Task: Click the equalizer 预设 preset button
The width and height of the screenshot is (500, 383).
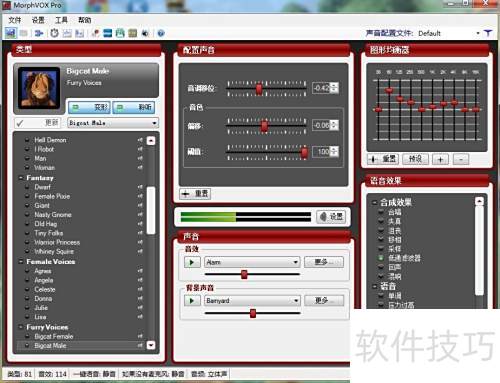Action: tap(415, 159)
